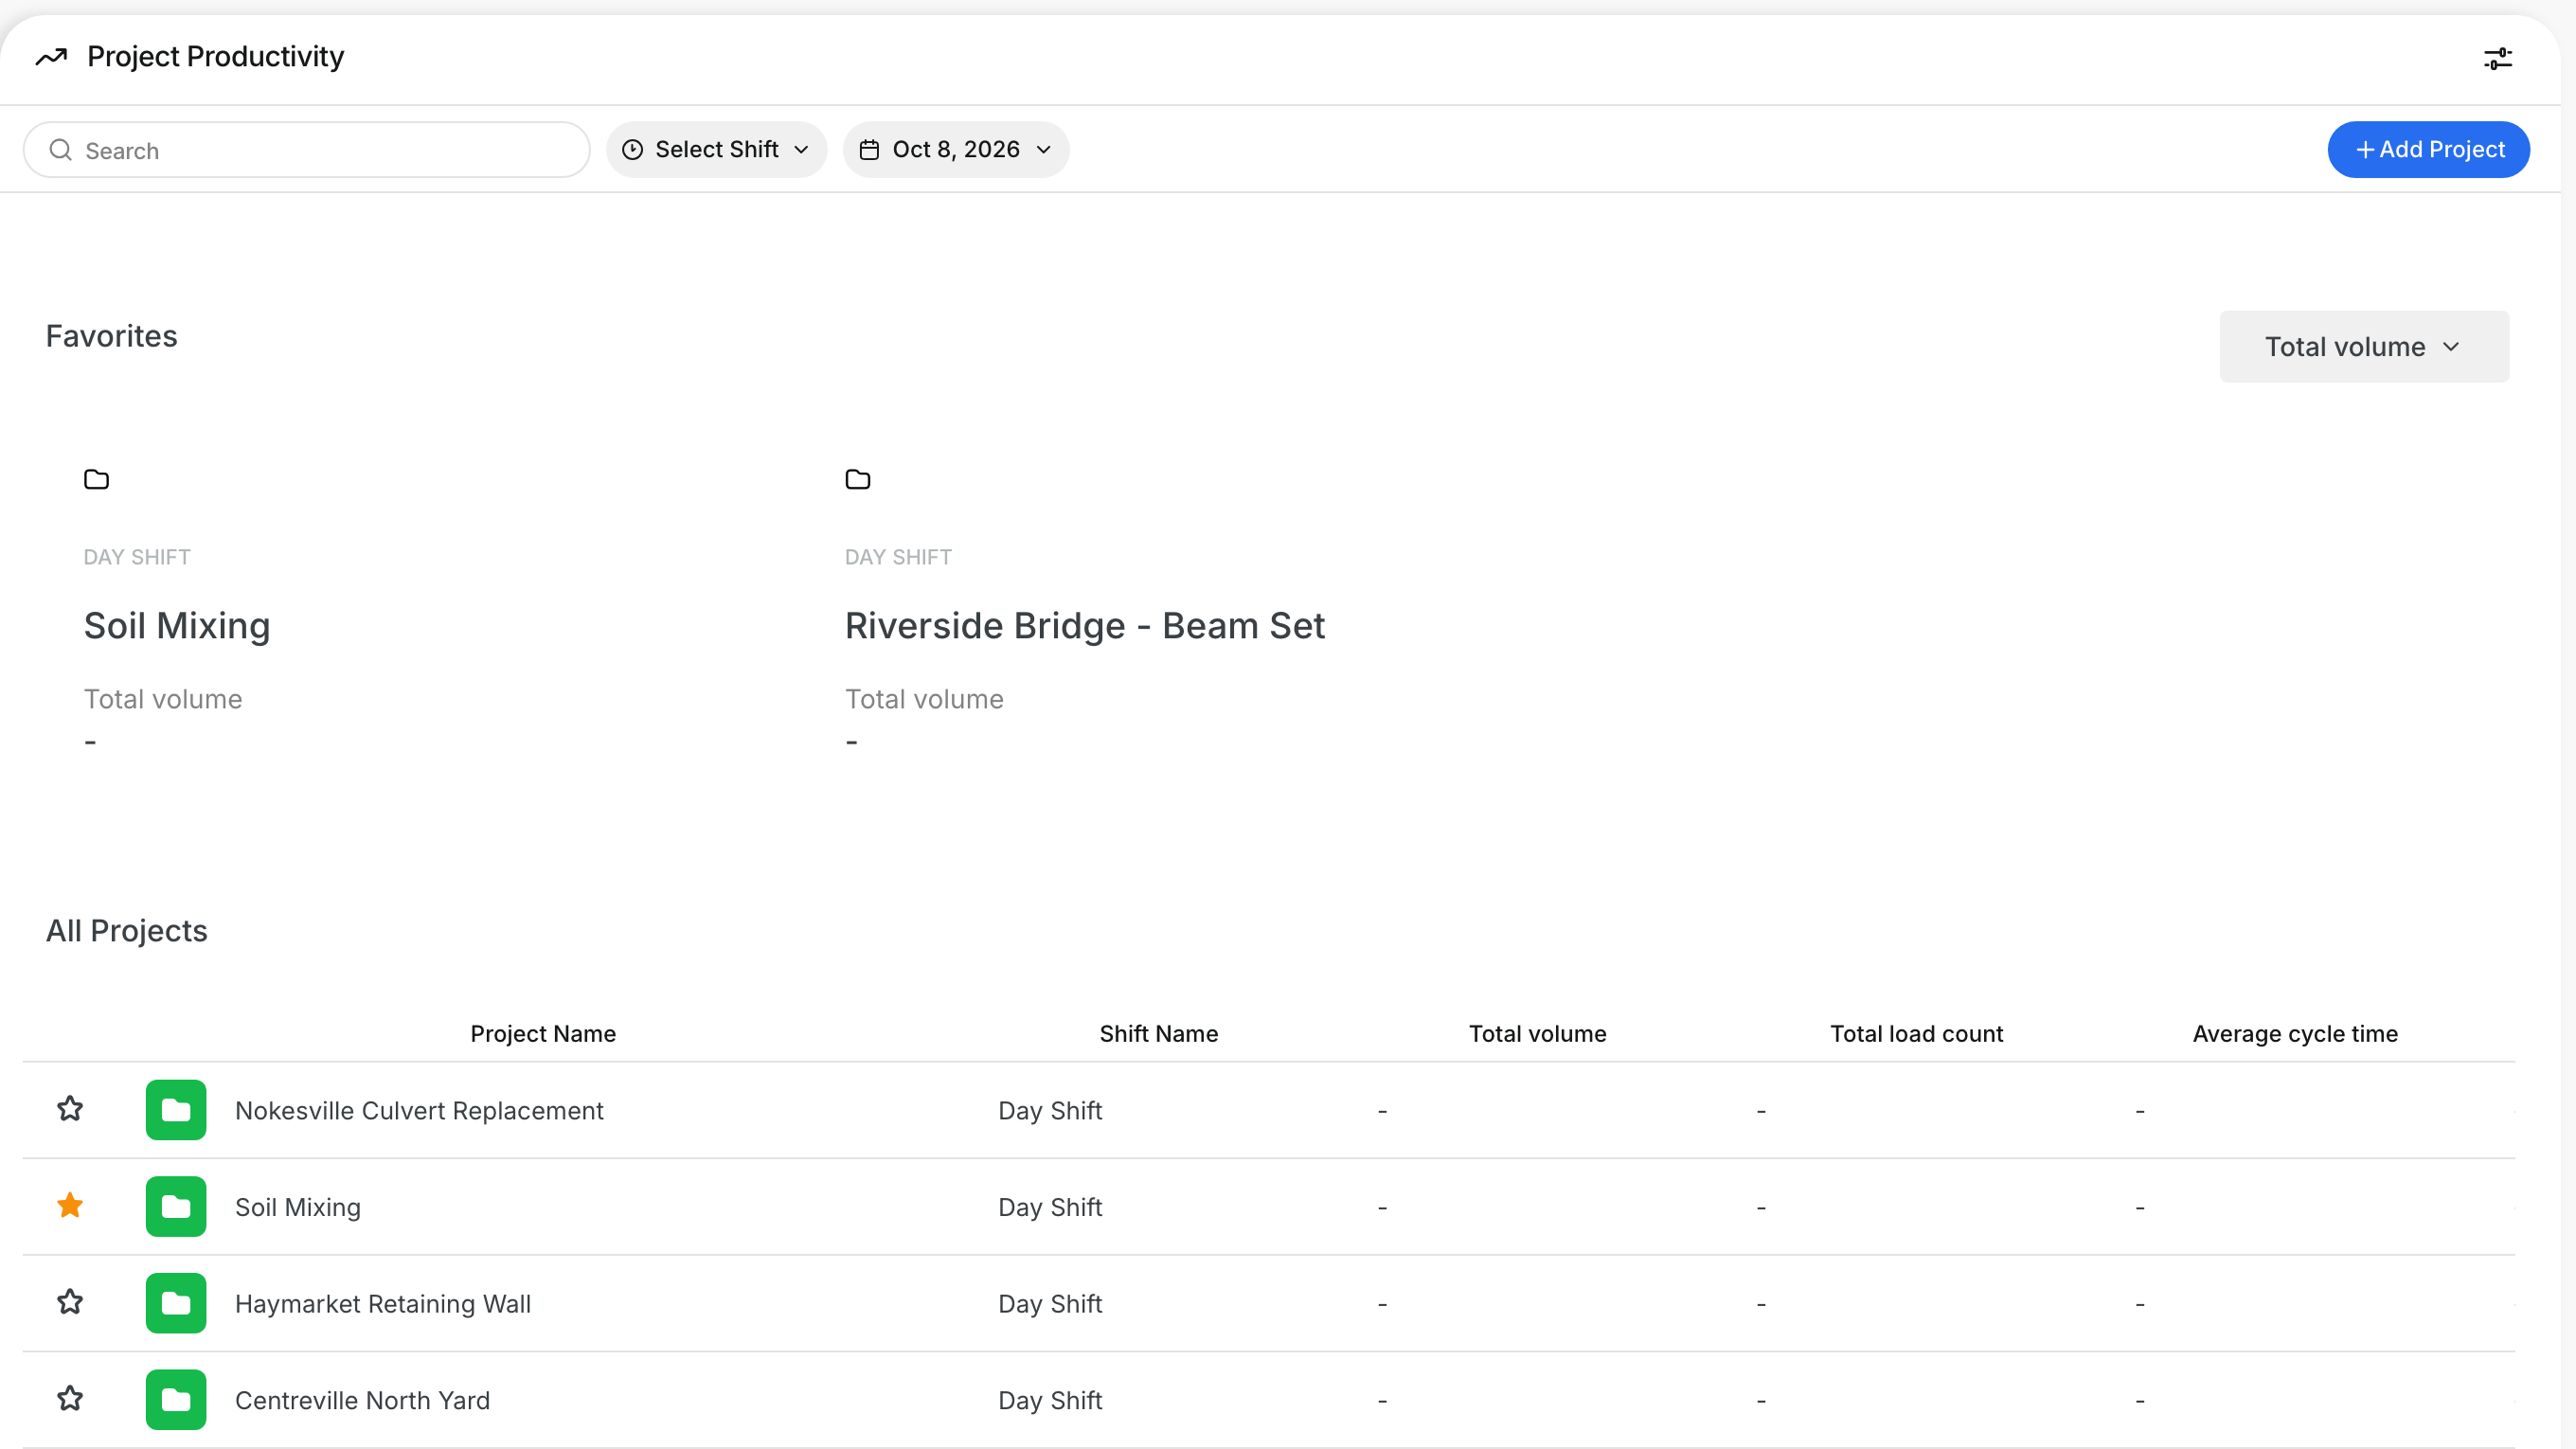Click the Total volume table column header
The height and width of the screenshot is (1449, 2576).
coord(1537,1034)
